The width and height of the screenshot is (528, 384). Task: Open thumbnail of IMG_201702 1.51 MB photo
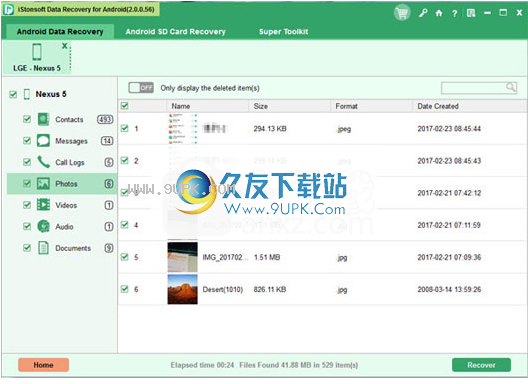click(x=183, y=257)
